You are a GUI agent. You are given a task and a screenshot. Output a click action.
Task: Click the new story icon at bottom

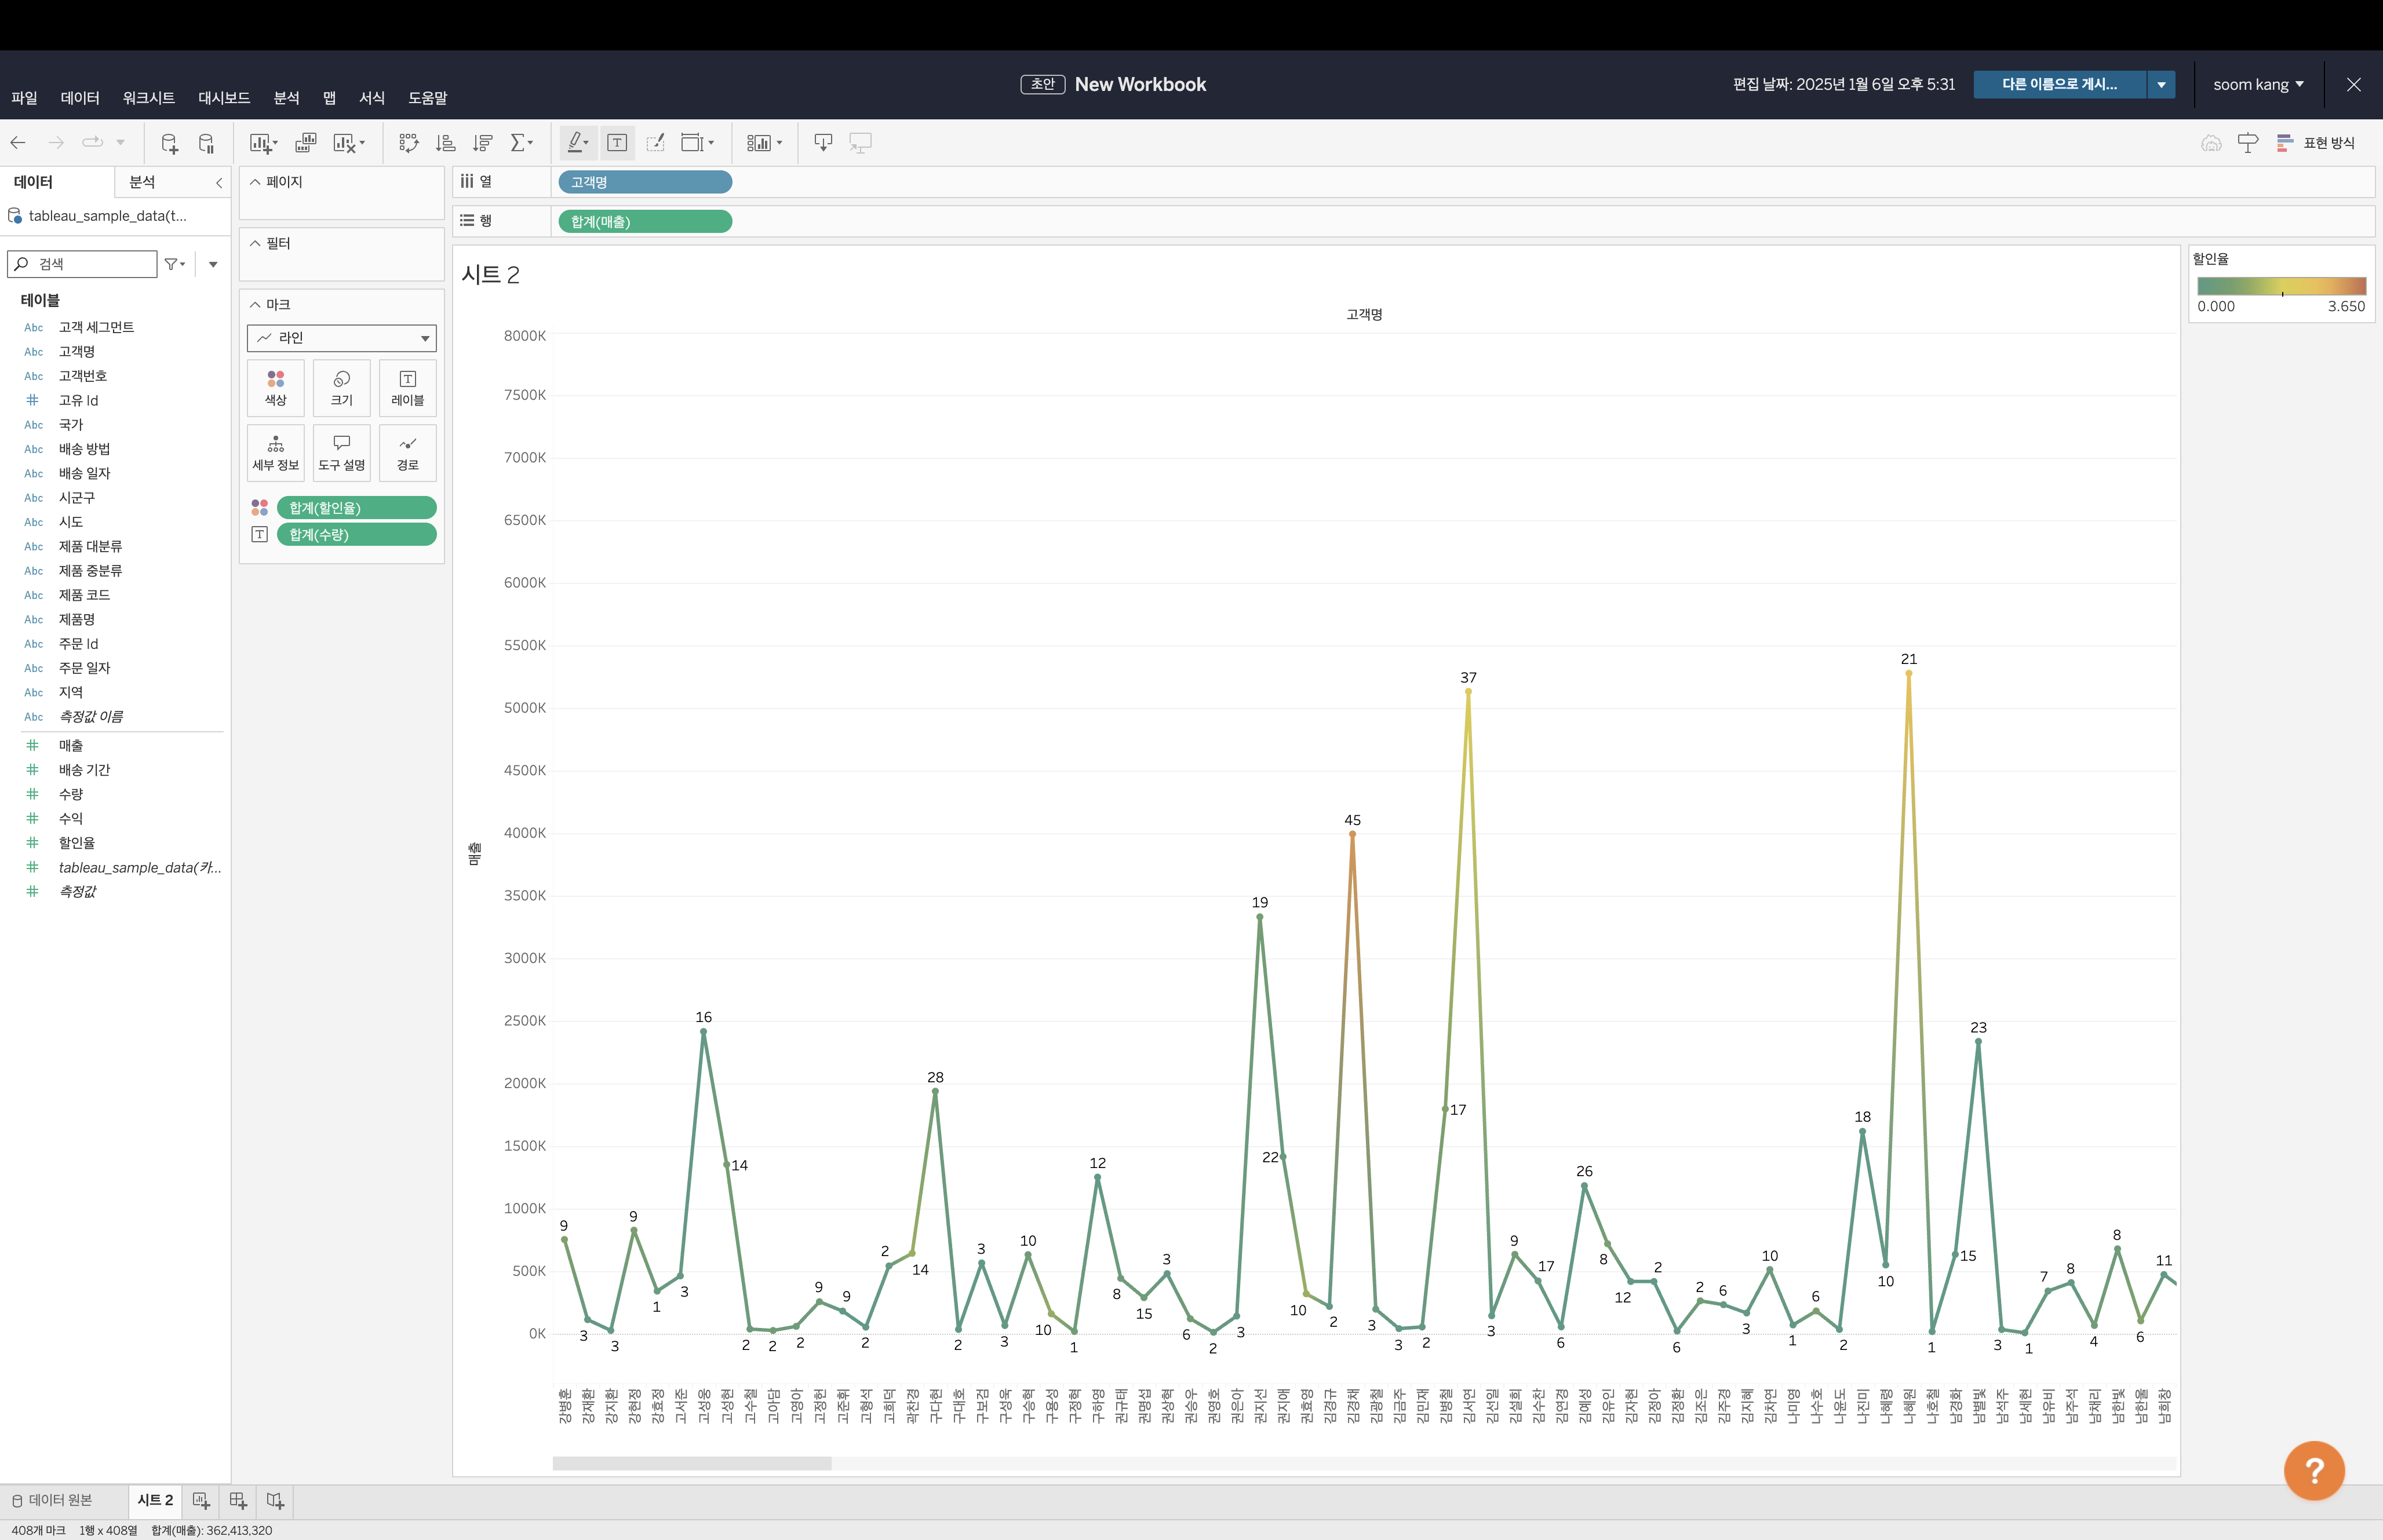pyautogui.click(x=275, y=1500)
